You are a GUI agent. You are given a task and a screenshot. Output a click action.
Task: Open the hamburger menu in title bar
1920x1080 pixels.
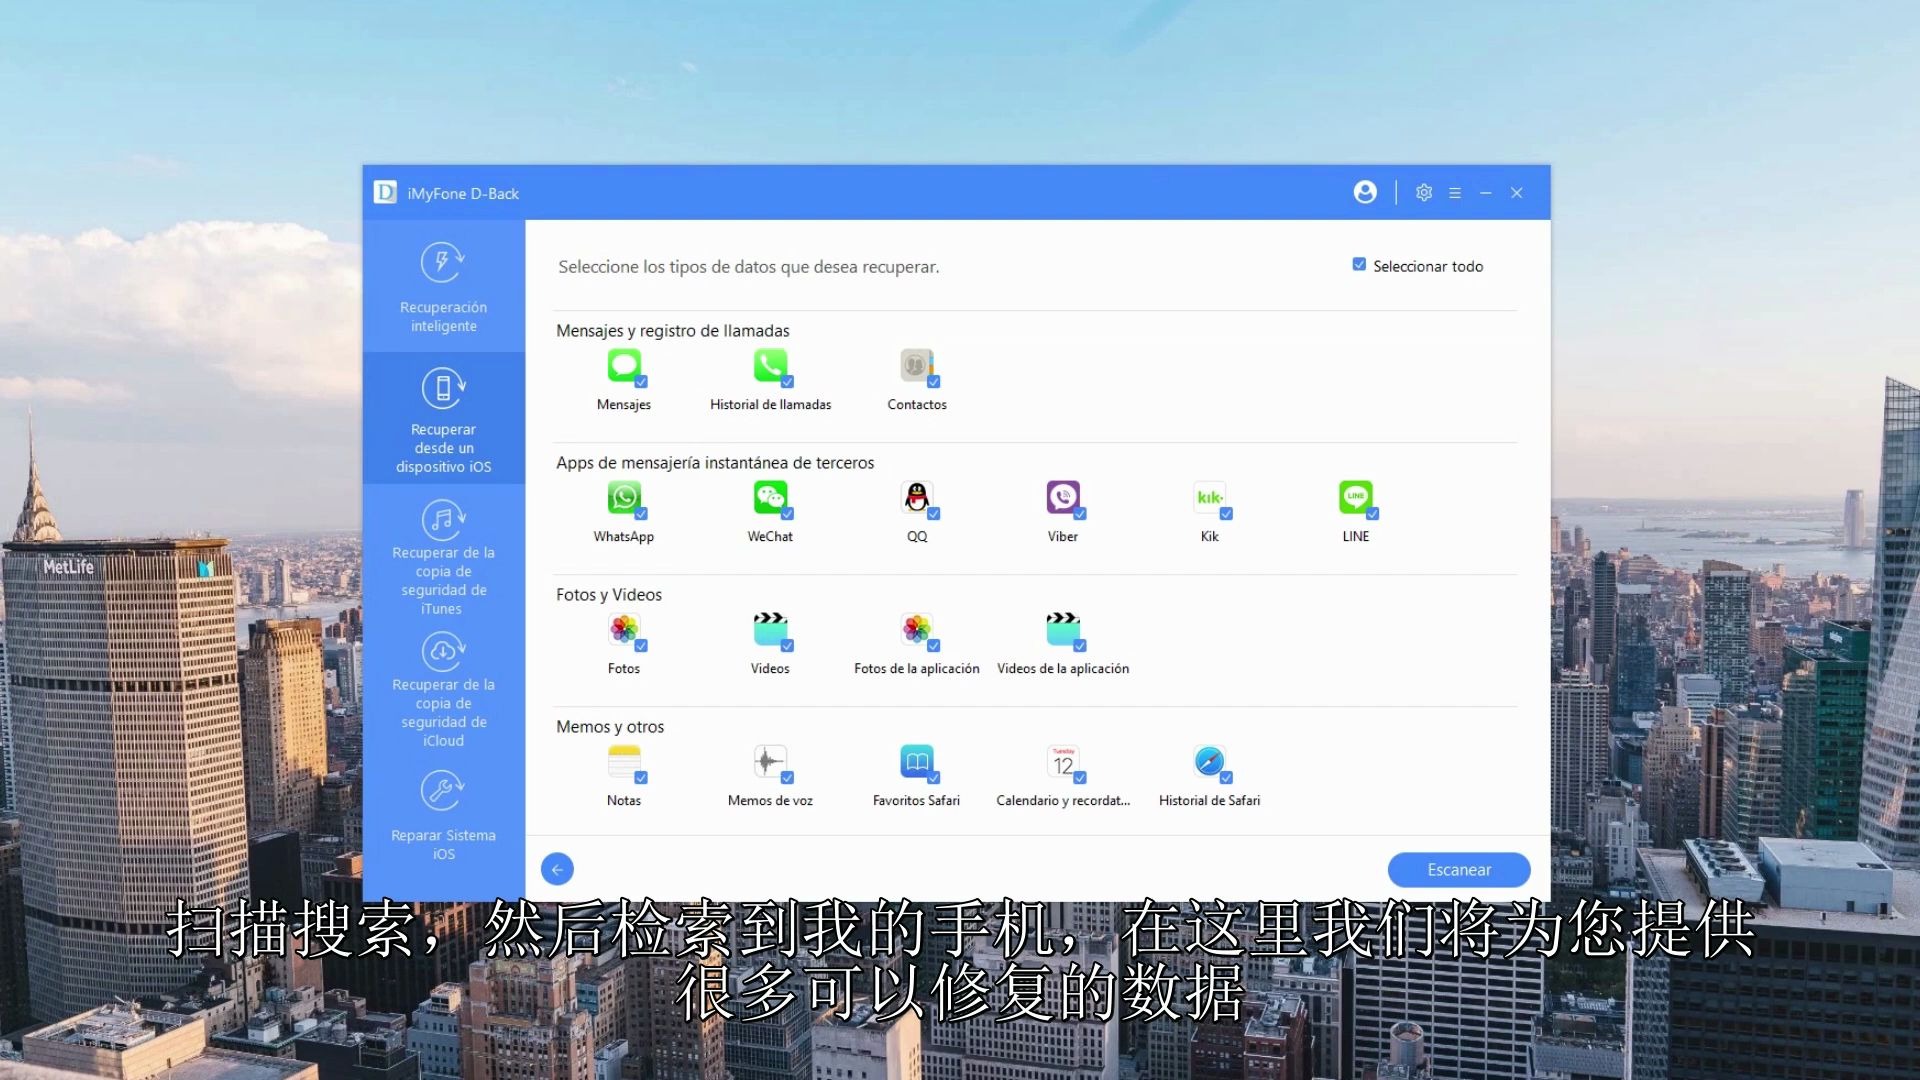1455,193
